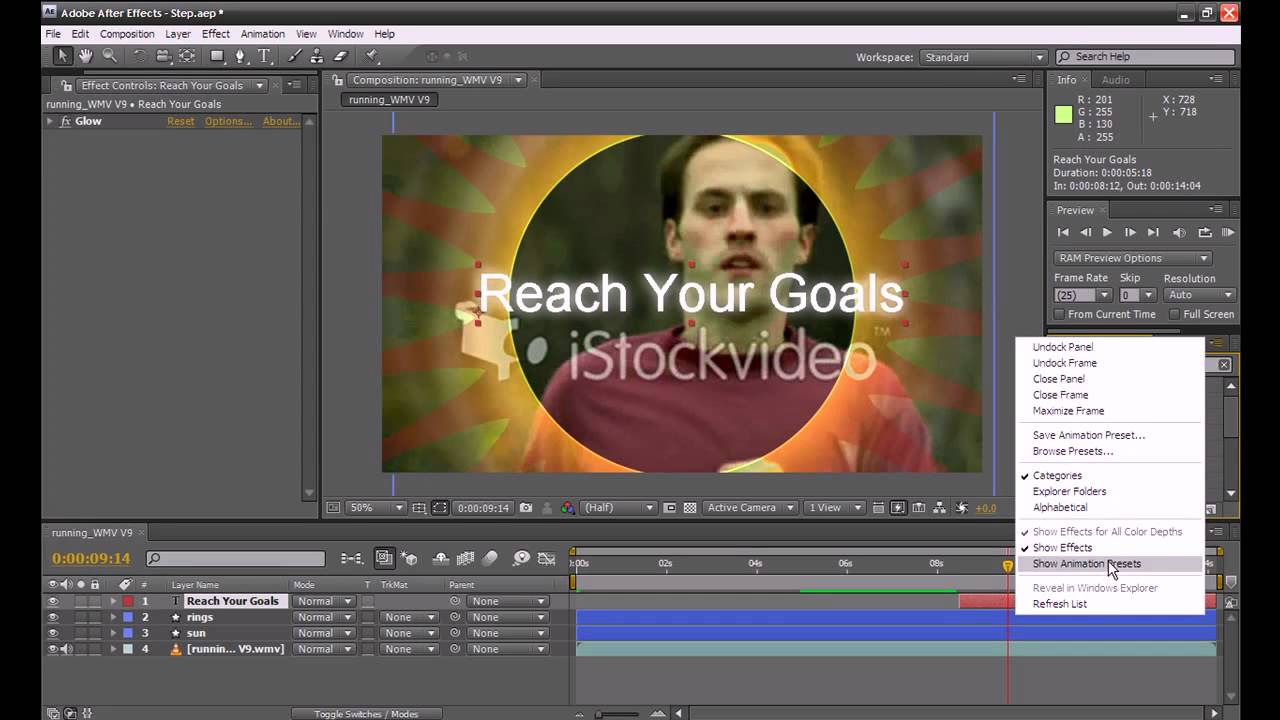Image resolution: width=1280 pixels, height=720 pixels.
Task: Click the red label of layer 1
Action: [128, 601]
